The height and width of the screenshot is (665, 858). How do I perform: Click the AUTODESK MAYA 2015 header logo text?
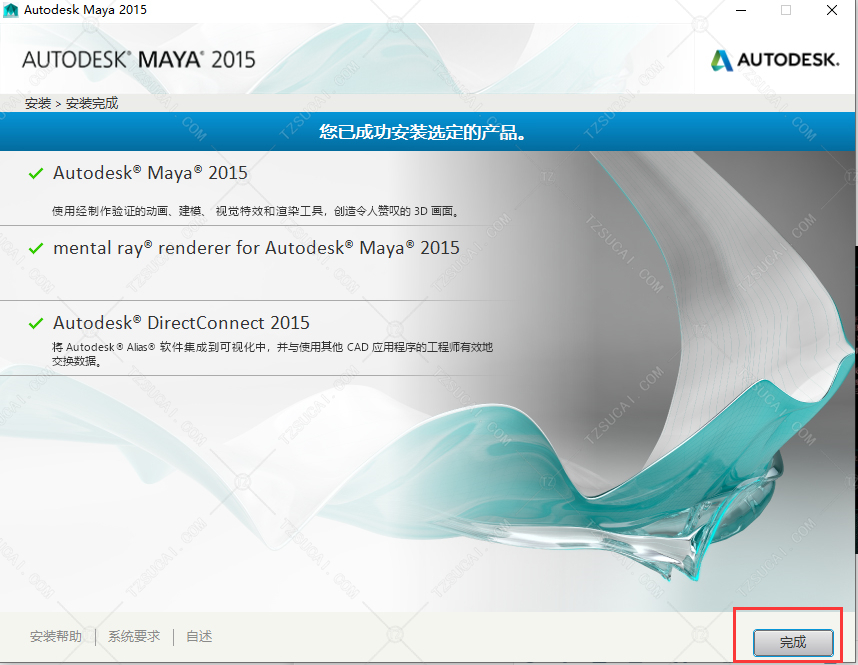[x=138, y=60]
